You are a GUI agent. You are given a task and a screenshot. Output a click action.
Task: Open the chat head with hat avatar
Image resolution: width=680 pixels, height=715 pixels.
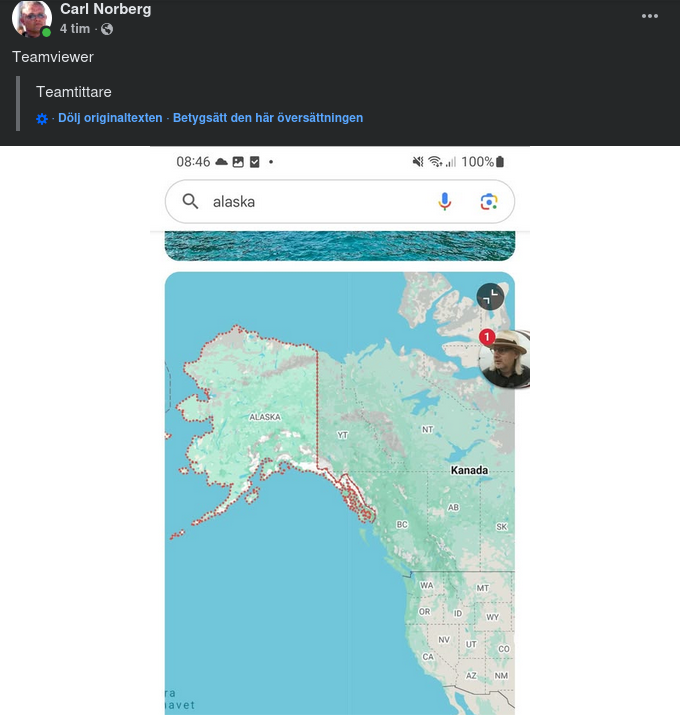point(505,359)
